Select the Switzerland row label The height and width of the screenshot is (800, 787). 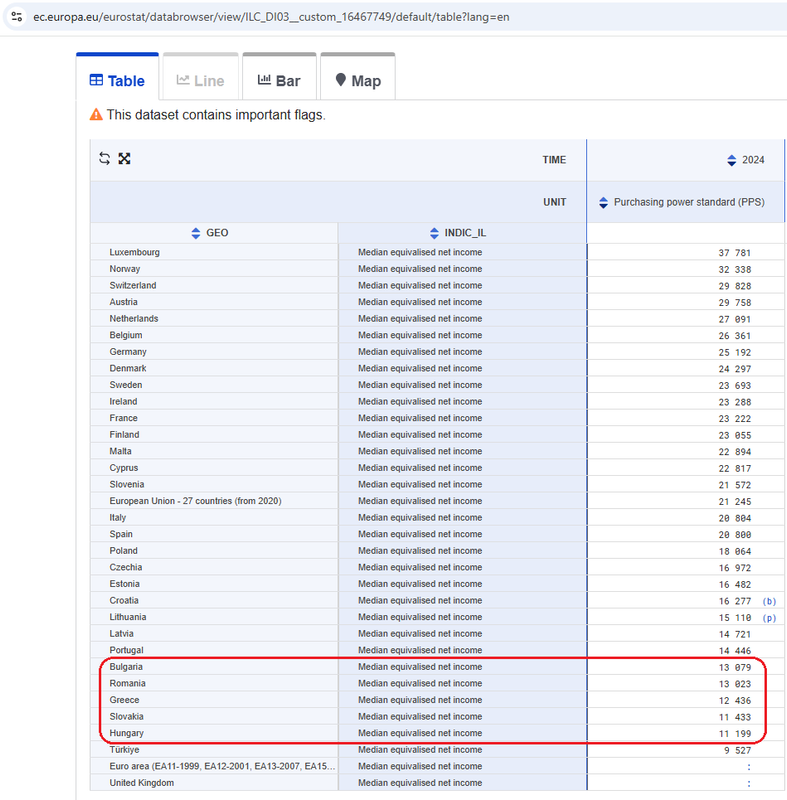click(x=133, y=285)
